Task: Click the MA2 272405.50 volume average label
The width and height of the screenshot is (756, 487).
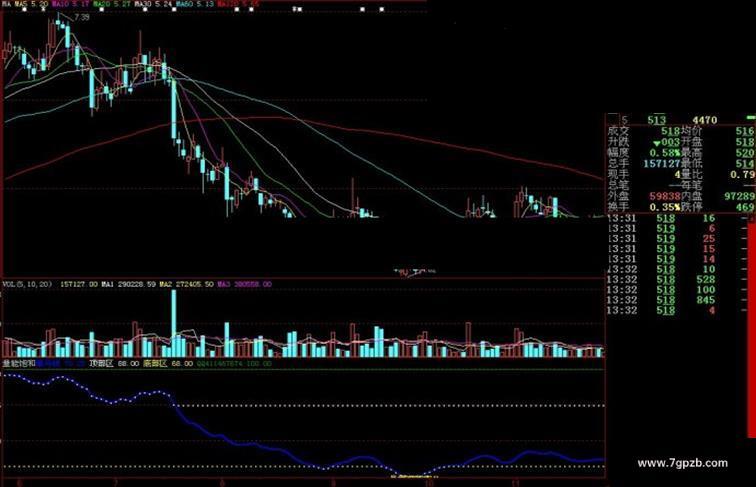Action: click(x=187, y=284)
